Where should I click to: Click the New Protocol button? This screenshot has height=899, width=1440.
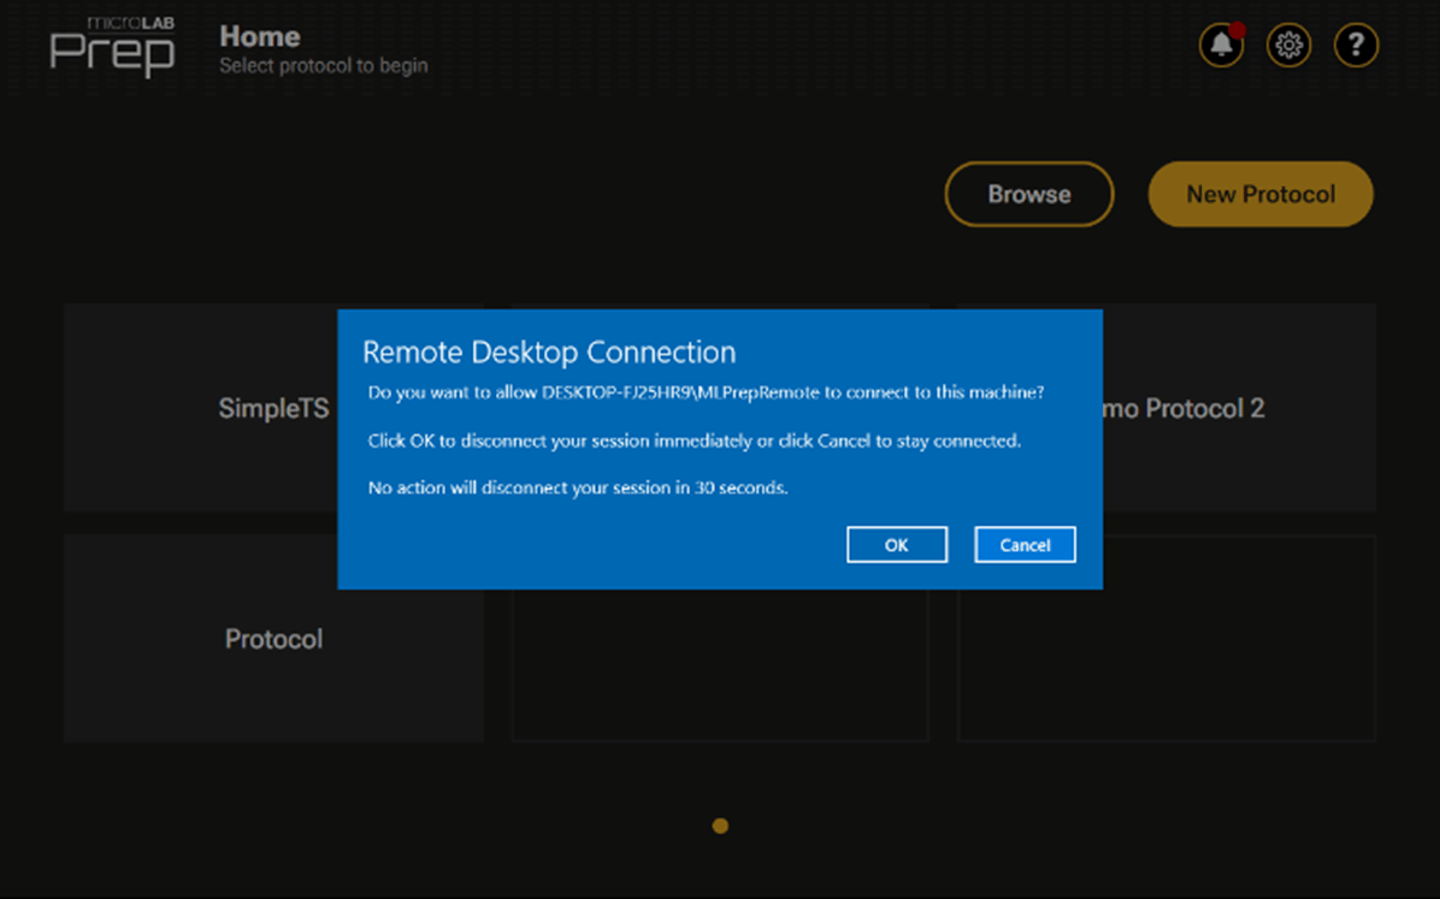[x=1261, y=194]
